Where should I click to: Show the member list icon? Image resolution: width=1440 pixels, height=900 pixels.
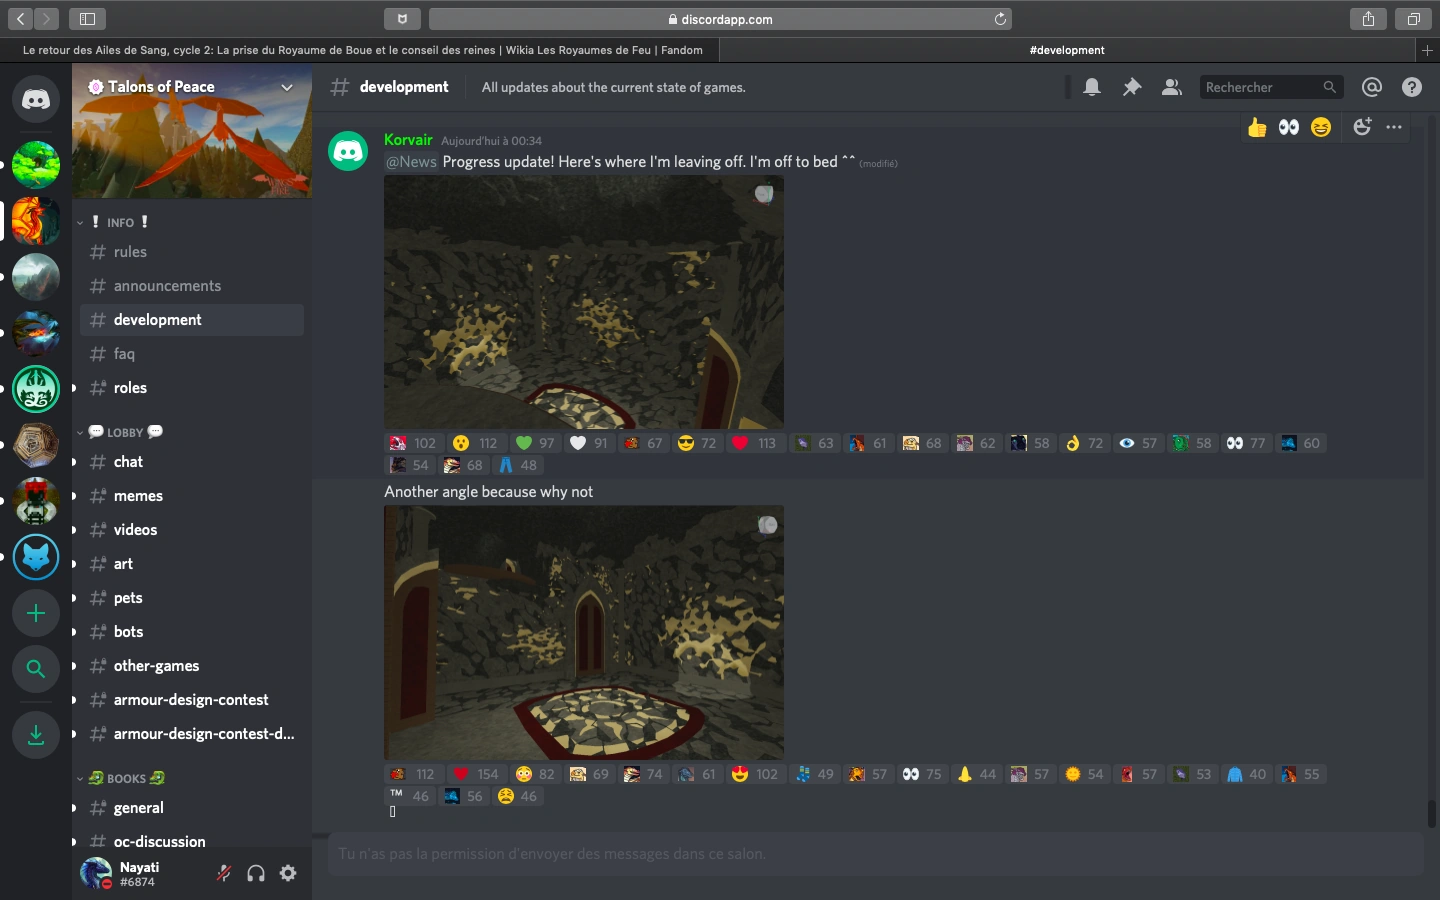pyautogui.click(x=1171, y=88)
